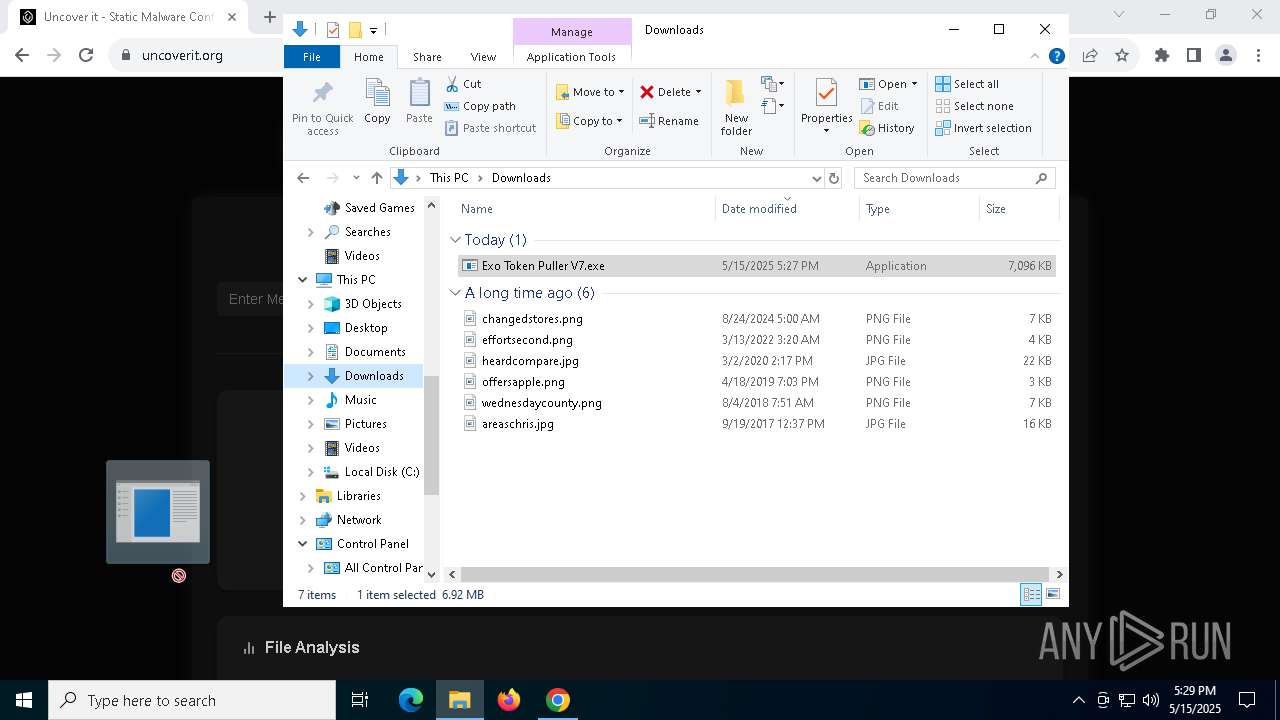Image resolution: width=1280 pixels, height=720 pixels.
Task: Open notification center on taskbar
Action: (1247, 700)
